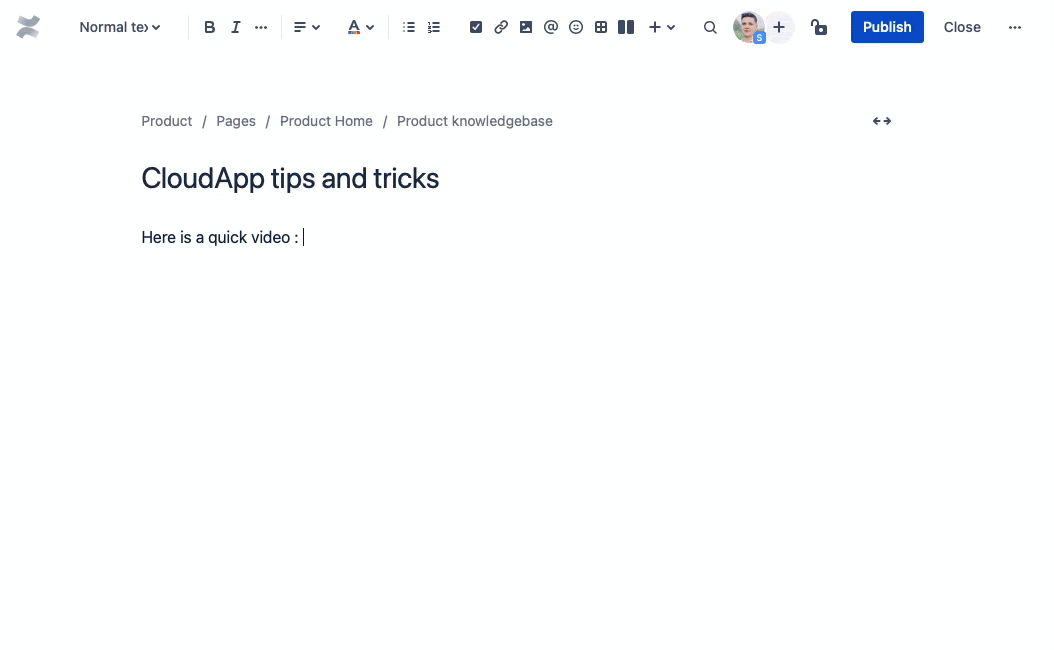The height and width of the screenshot is (650, 1054).
Task: Open text alignment dropdown
Action: (x=307, y=28)
